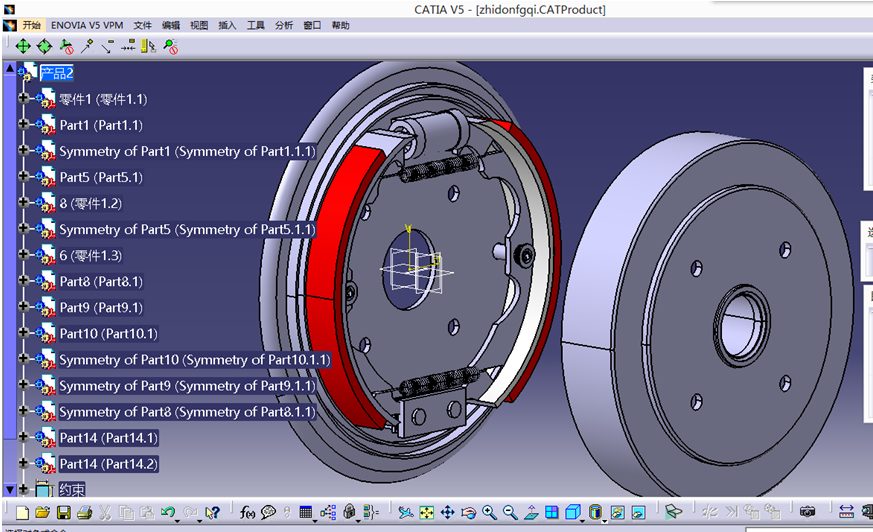Expand the Part5 (Part5.1) tree node
The height and width of the screenshot is (532, 873).
point(23,176)
